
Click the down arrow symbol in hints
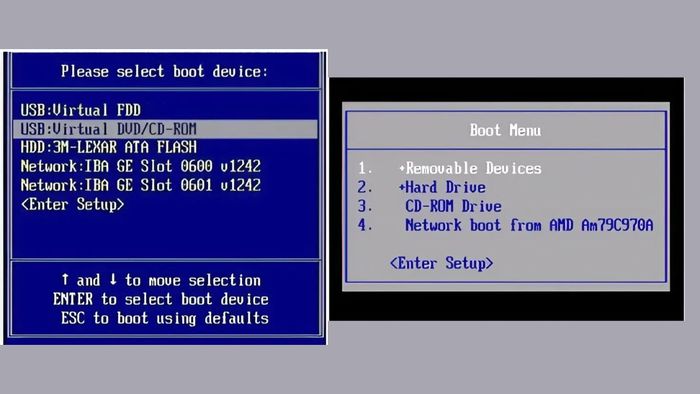pos(113,280)
